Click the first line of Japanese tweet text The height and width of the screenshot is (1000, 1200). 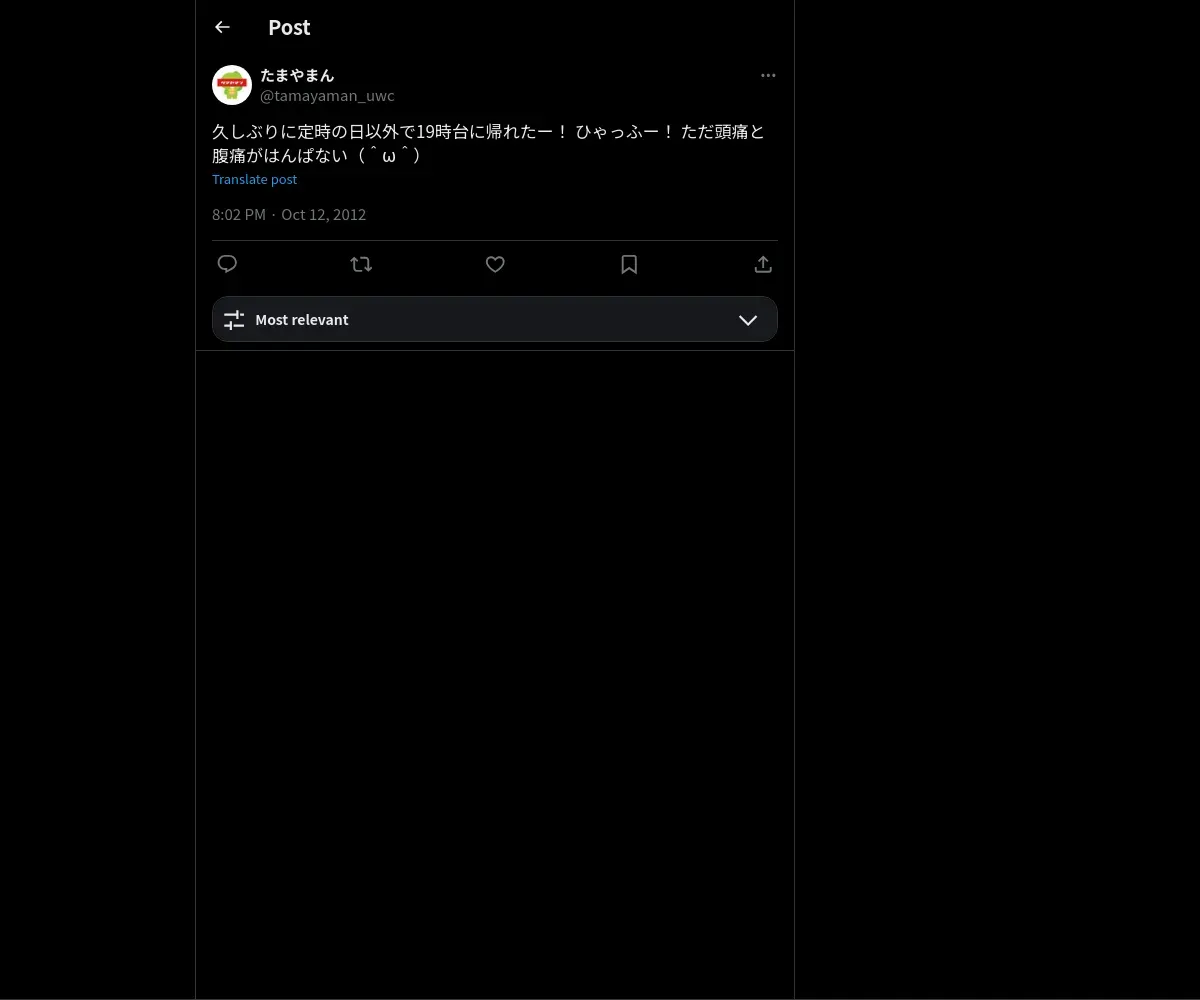[x=488, y=131]
